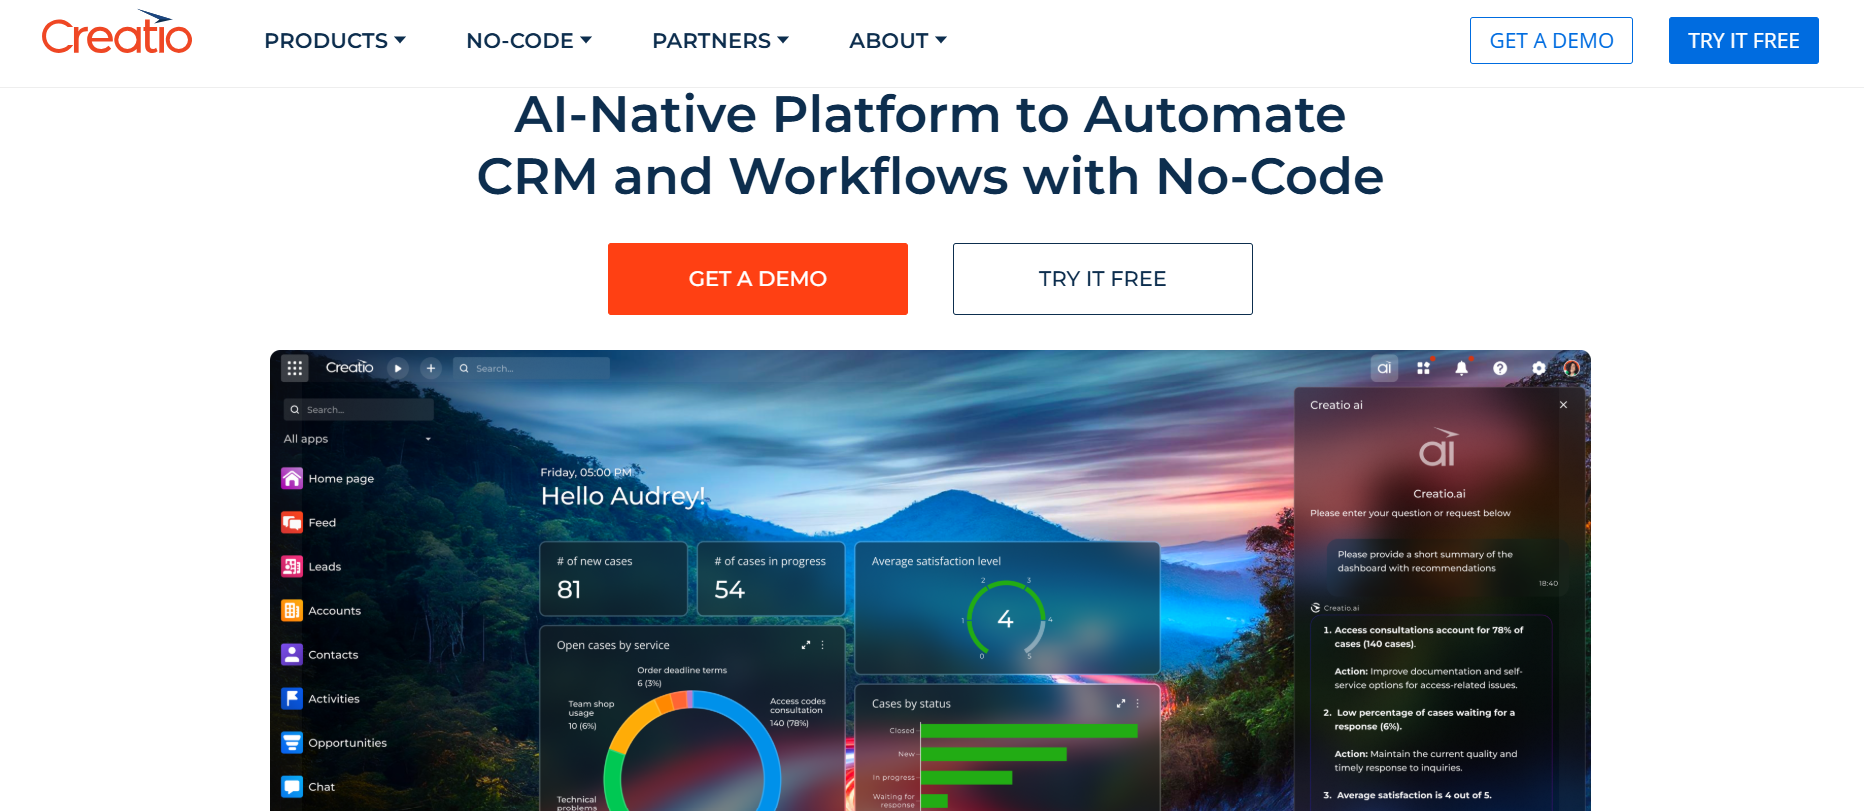This screenshot has height=811, width=1864.
Task: Close the Creatio ai panel
Action: click(1563, 405)
